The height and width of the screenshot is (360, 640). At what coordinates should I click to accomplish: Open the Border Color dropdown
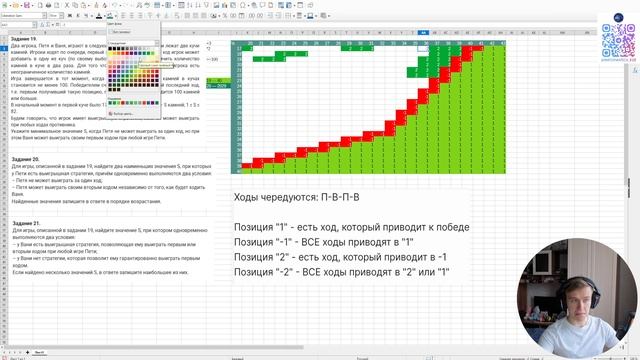[x=316, y=16]
